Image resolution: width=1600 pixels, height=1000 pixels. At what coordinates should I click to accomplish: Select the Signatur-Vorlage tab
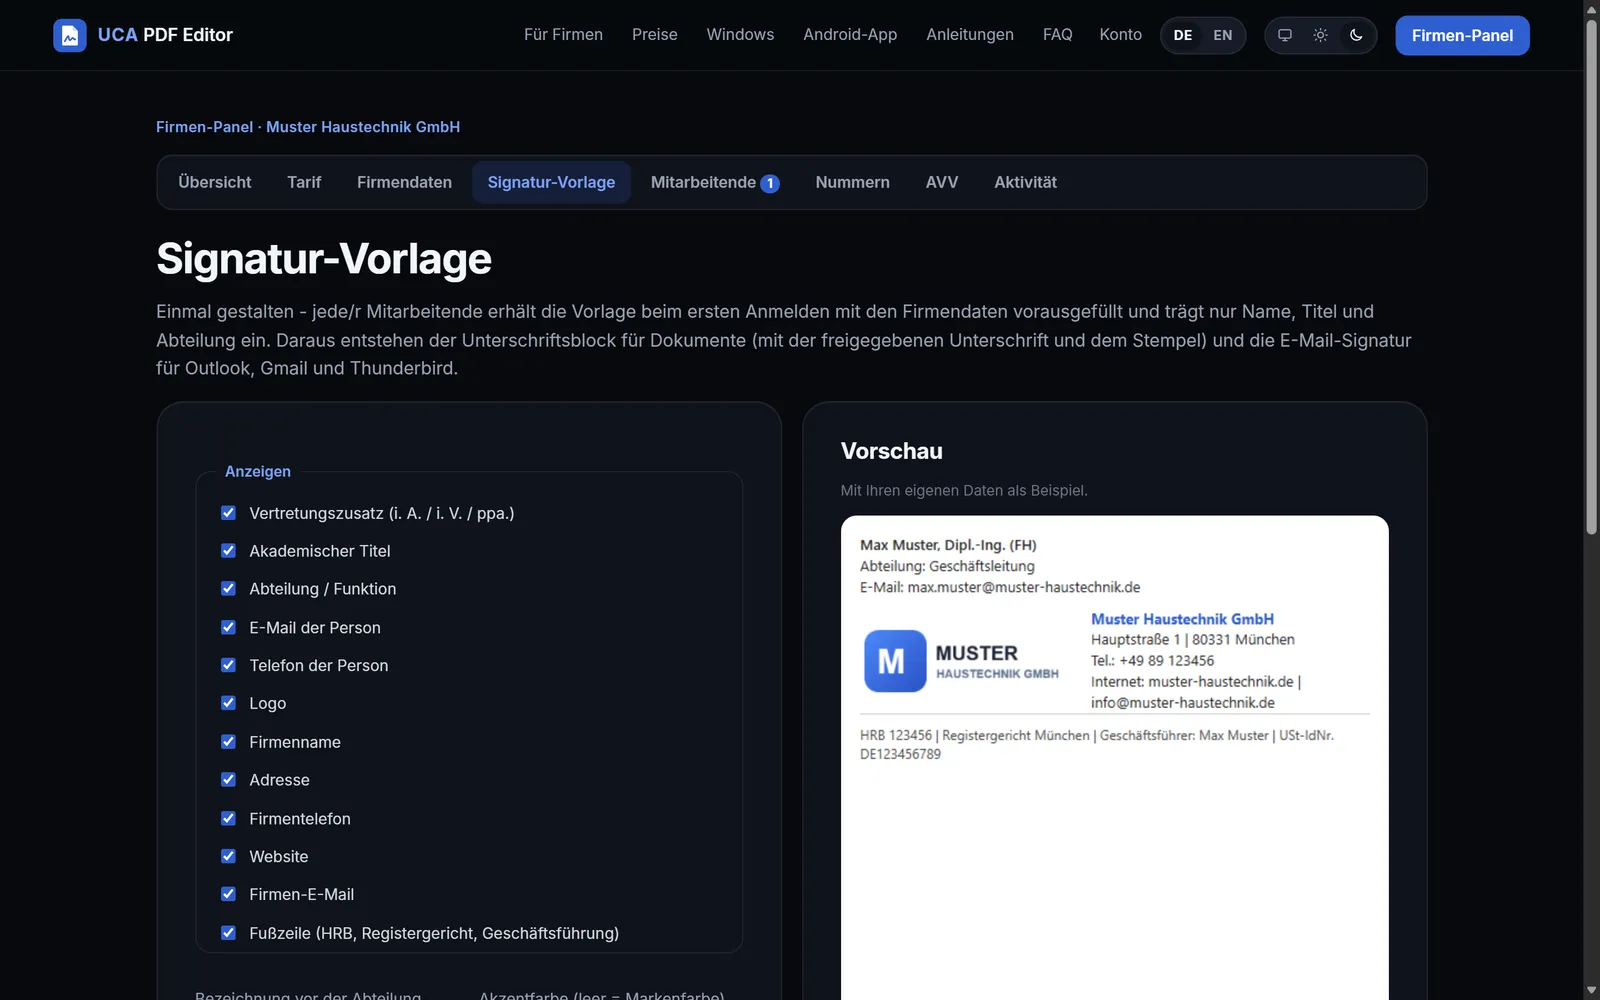point(551,182)
